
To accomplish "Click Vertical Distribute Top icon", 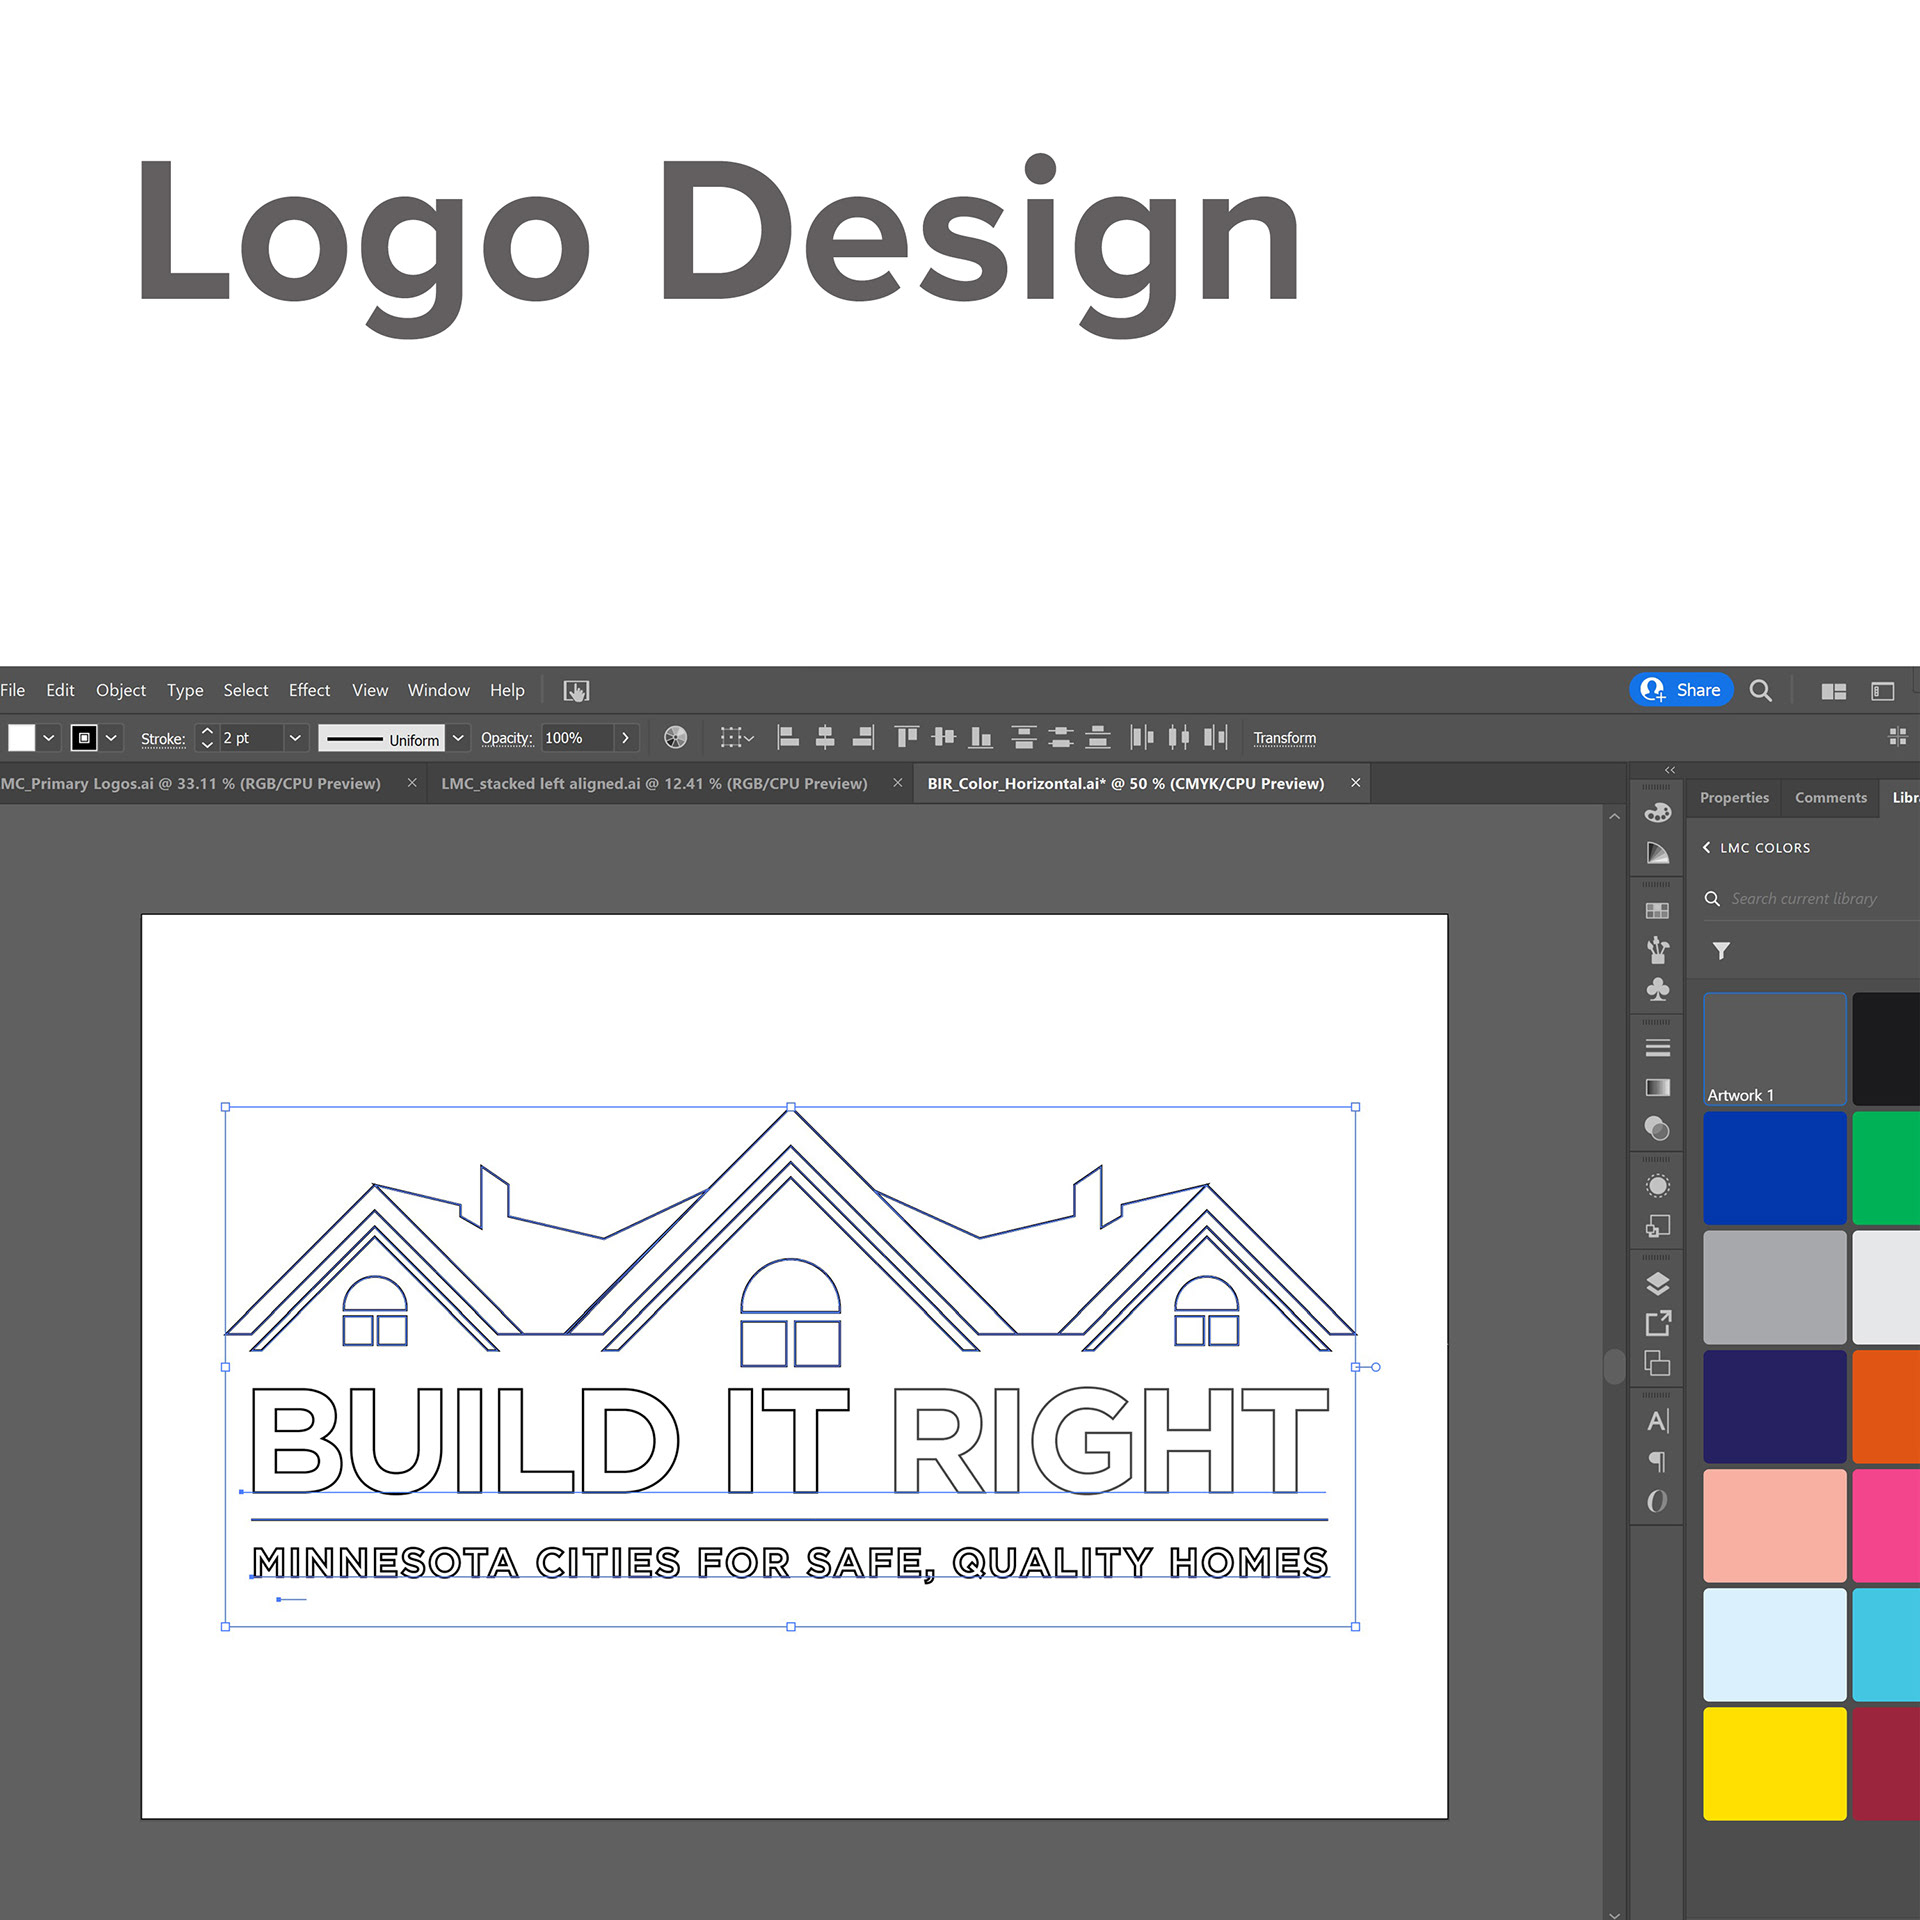I will pos(1023,738).
